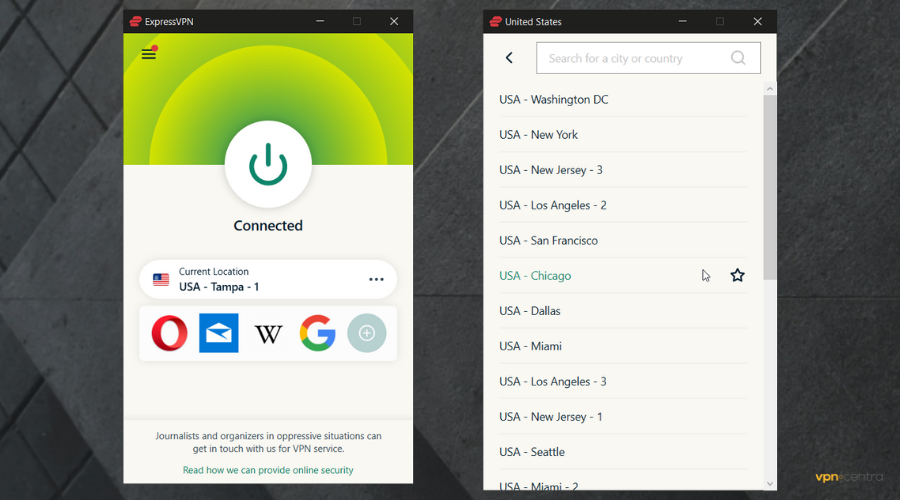This screenshot has width=900, height=500.
Task: Open the Google shortcut
Action: tap(317, 333)
